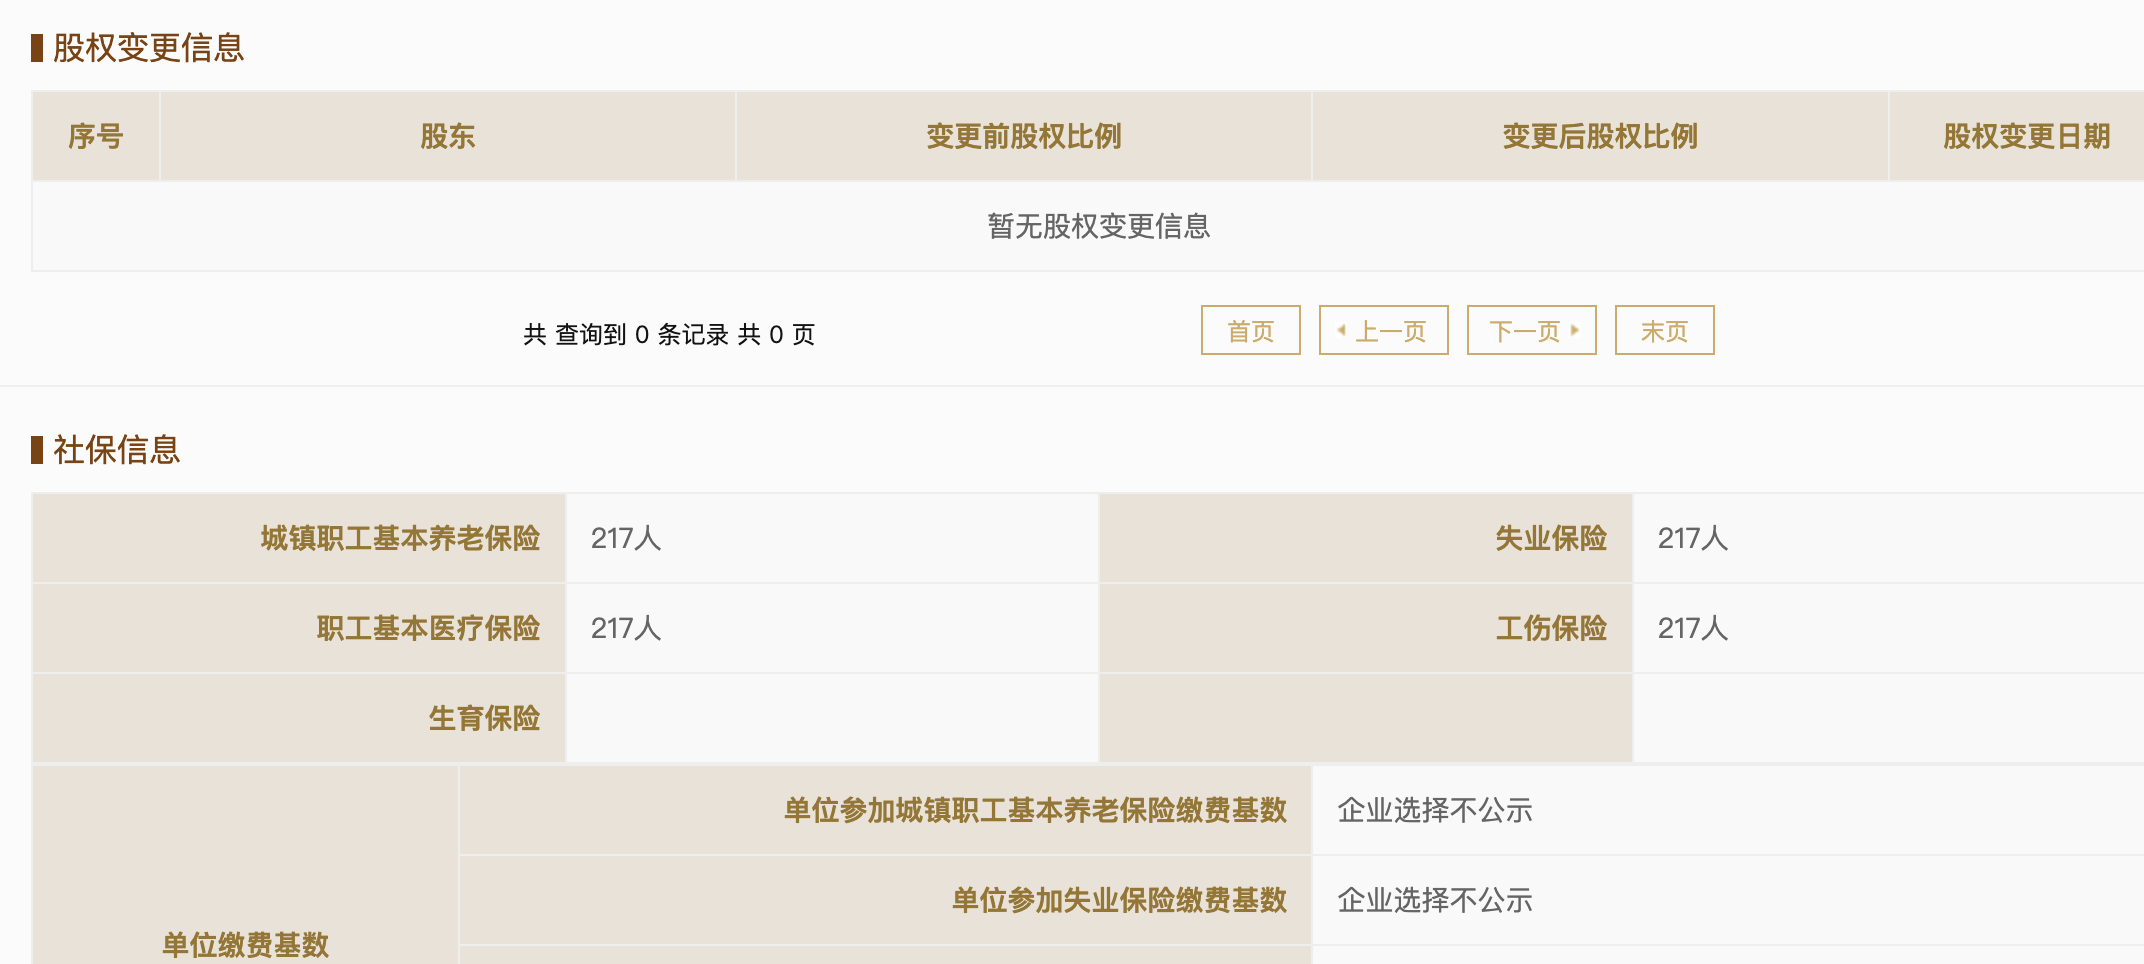
Task: Click right arrow icon in 下一页 button
Action: click(x=1575, y=330)
